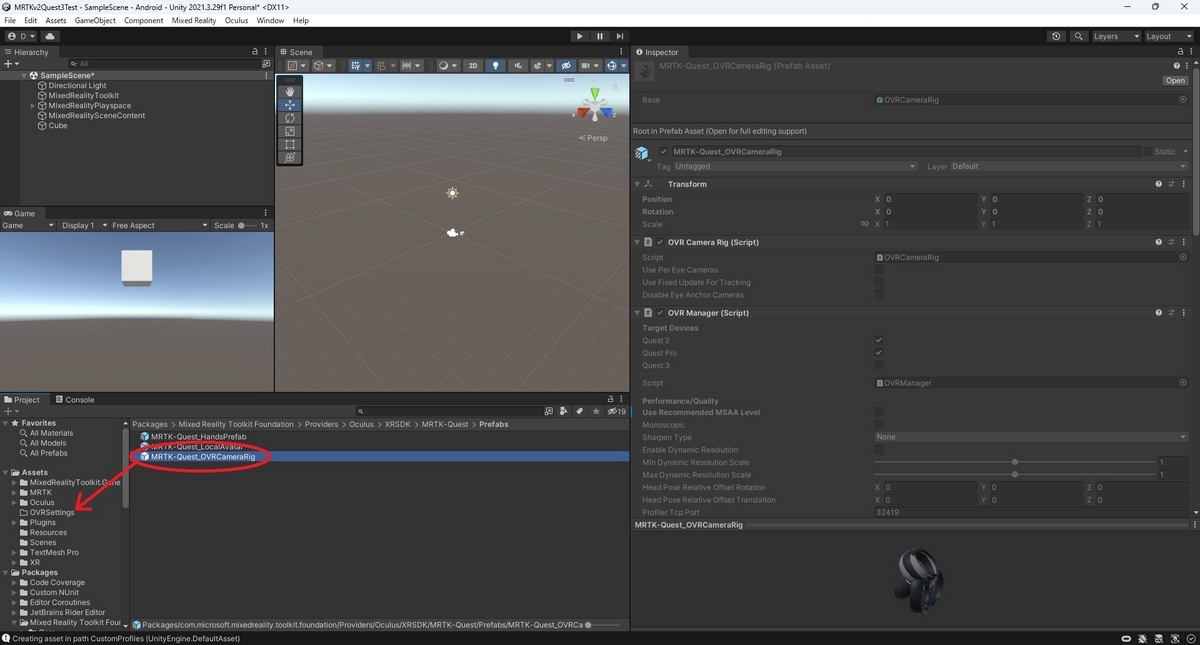Open the GameObject menu
Viewport: 1200px width, 645px height.
point(95,20)
